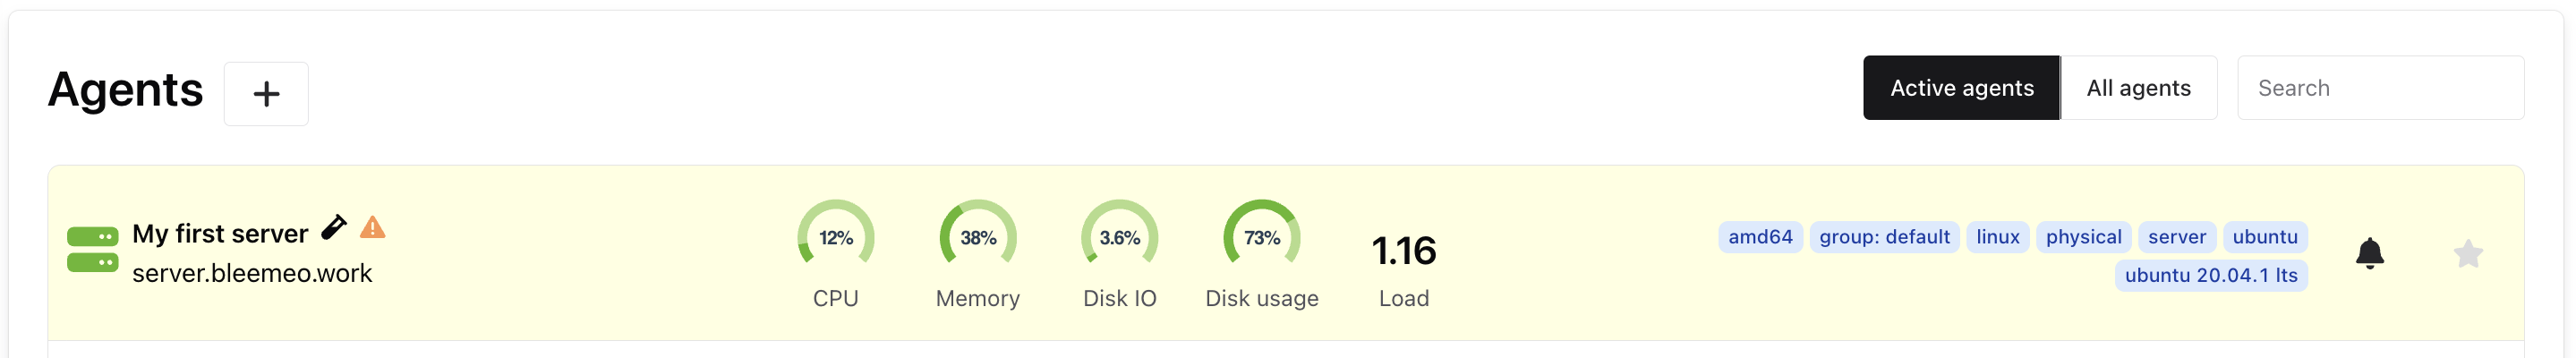Click the Memory 38% gauge
2576x358 pixels.
click(977, 237)
